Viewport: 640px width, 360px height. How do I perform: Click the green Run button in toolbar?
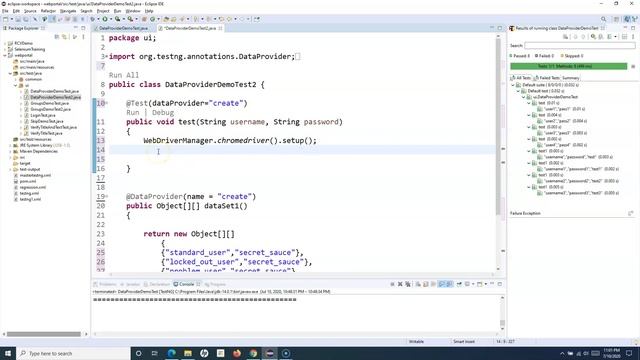pos(105,19)
